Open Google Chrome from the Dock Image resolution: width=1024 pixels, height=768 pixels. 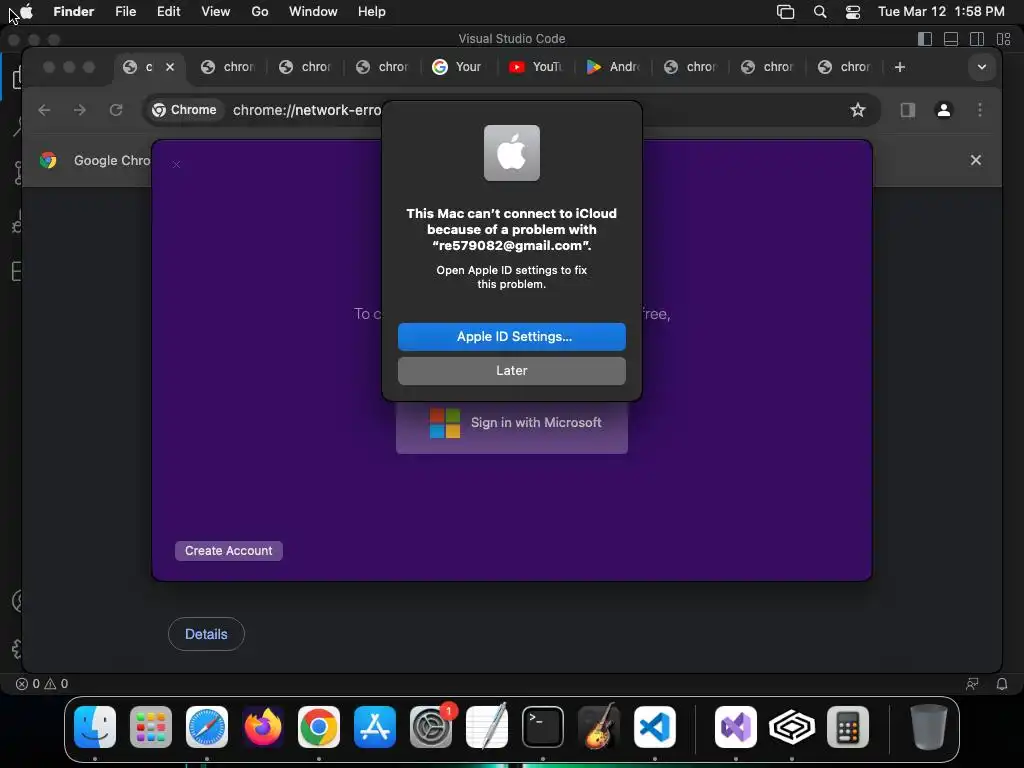point(319,727)
